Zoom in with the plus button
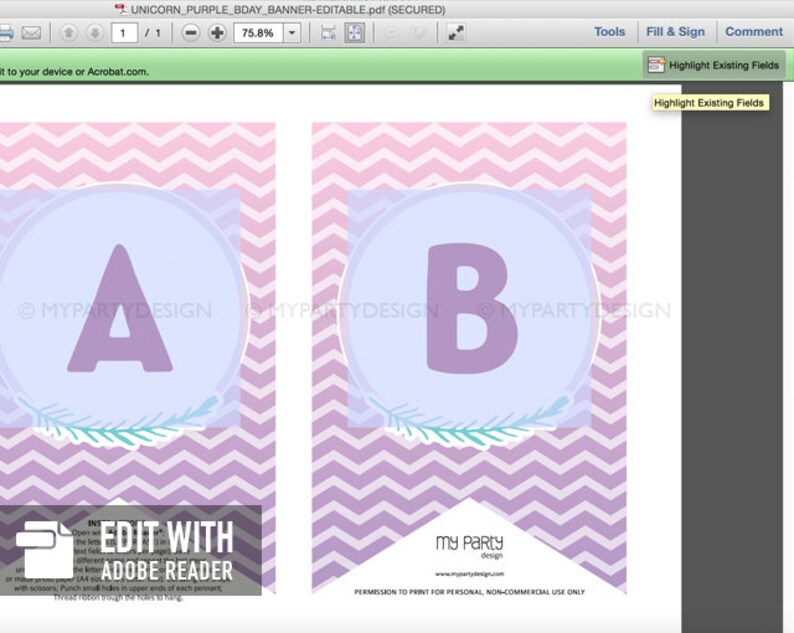 click(x=217, y=33)
